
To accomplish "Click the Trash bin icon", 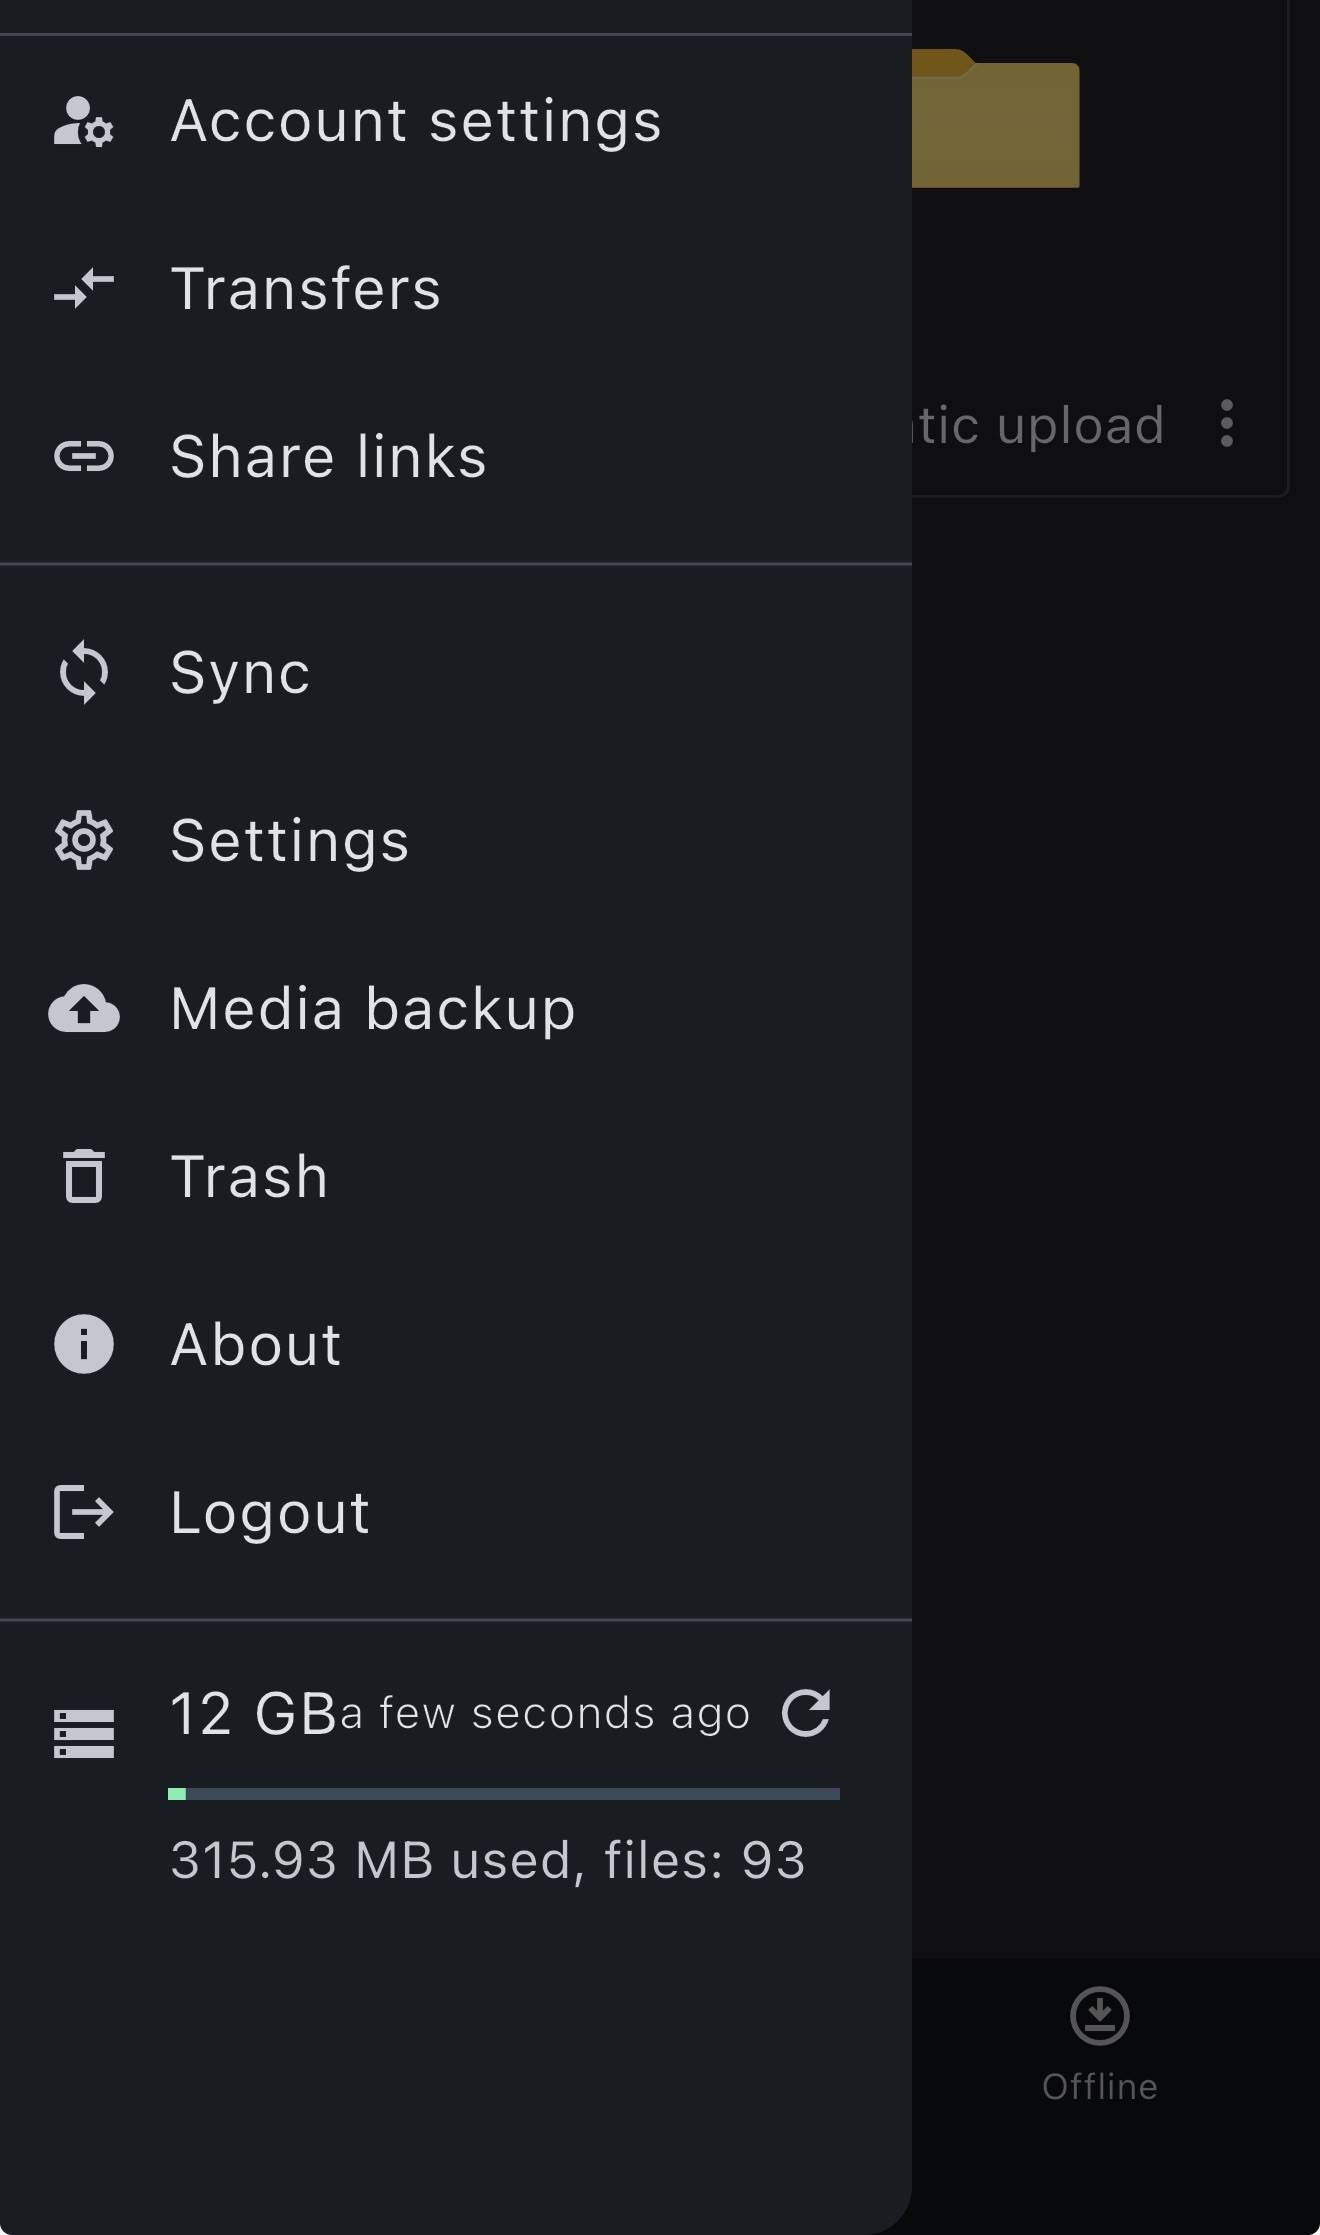I will tap(84, 1176).
